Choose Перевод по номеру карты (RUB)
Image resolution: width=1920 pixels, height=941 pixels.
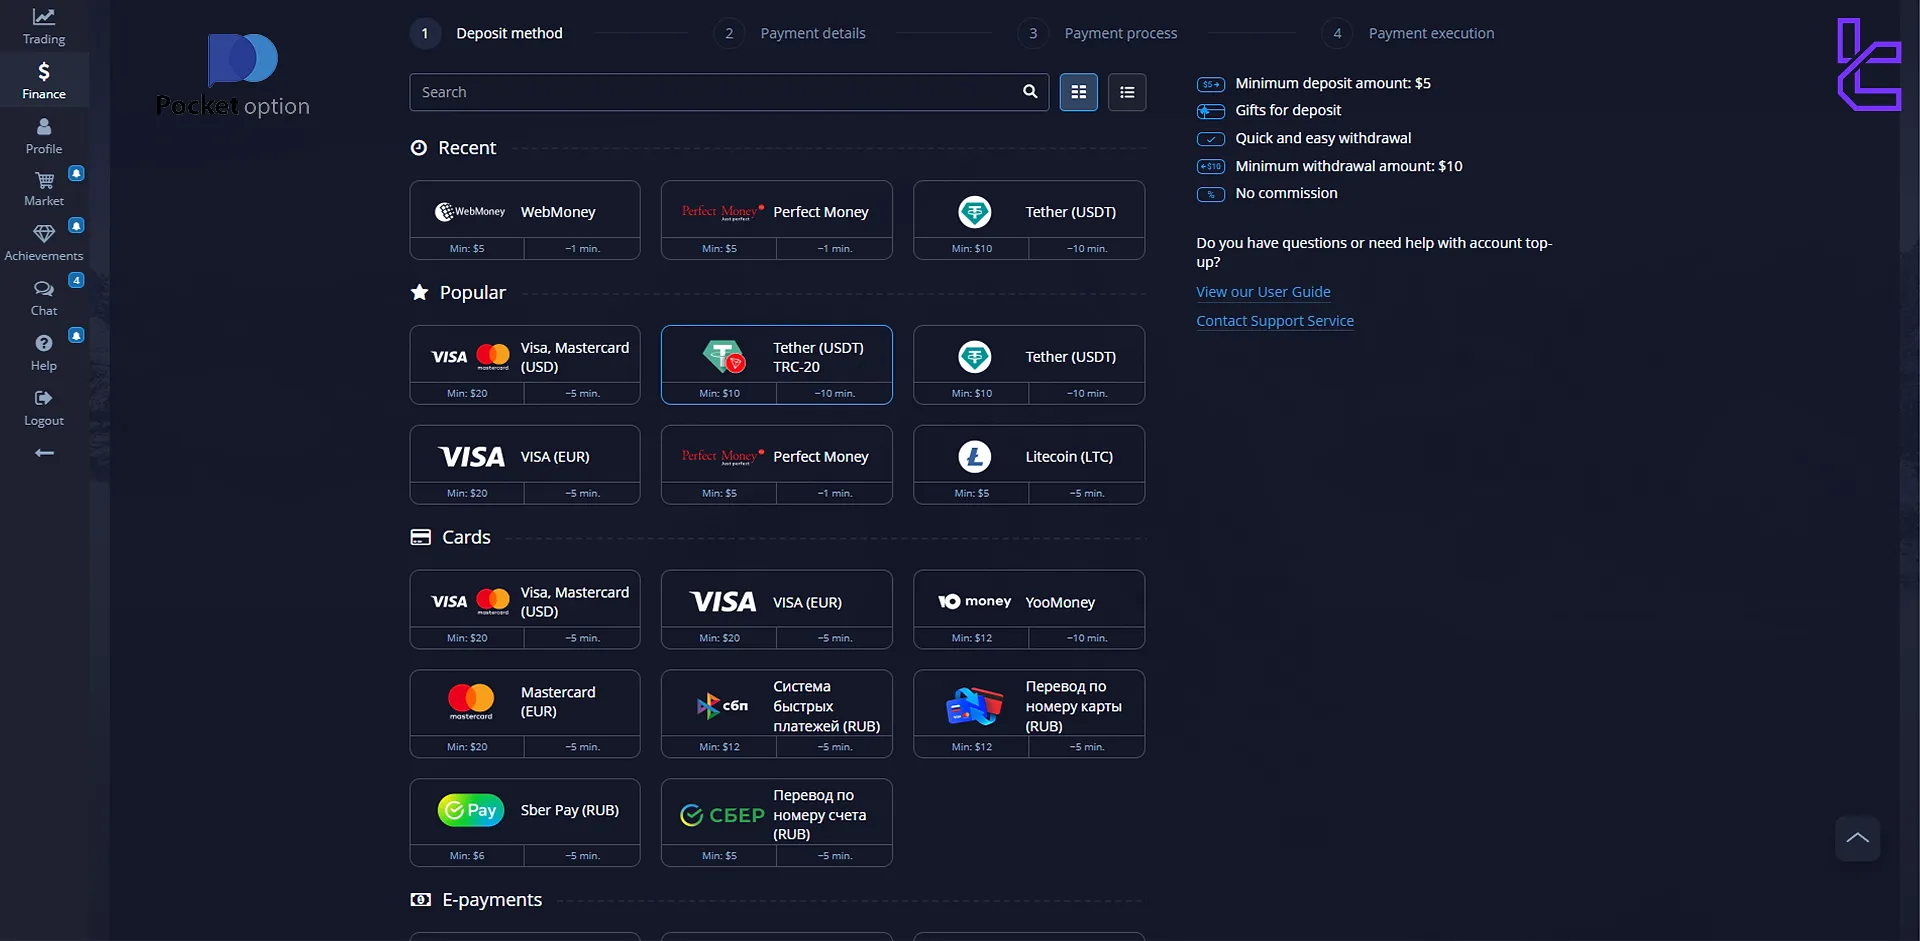[1029, 714]
